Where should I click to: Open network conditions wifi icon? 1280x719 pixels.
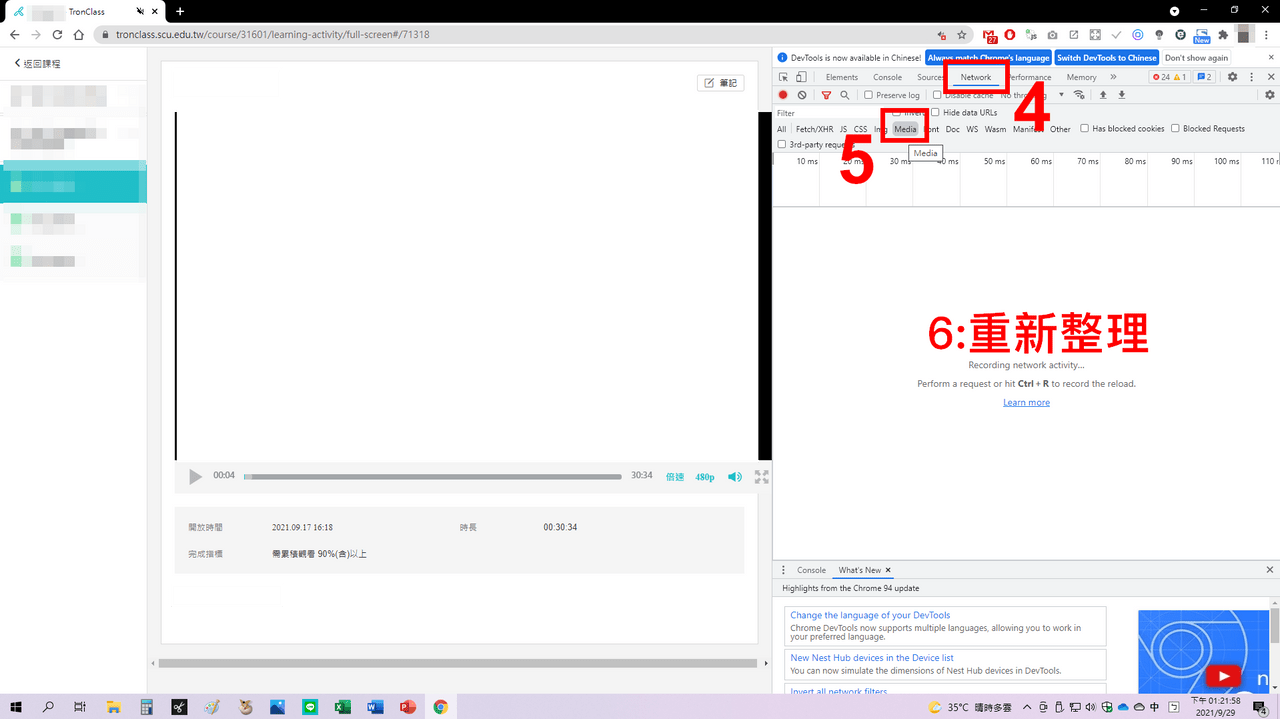(1078, 95)
